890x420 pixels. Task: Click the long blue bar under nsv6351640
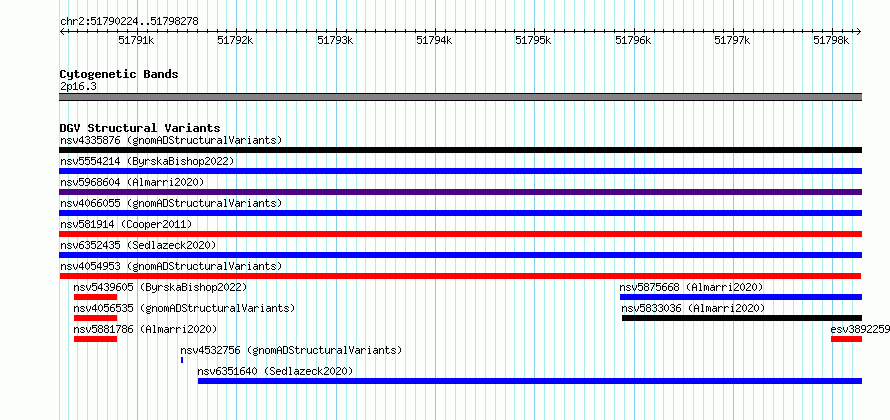click(530, 381)
